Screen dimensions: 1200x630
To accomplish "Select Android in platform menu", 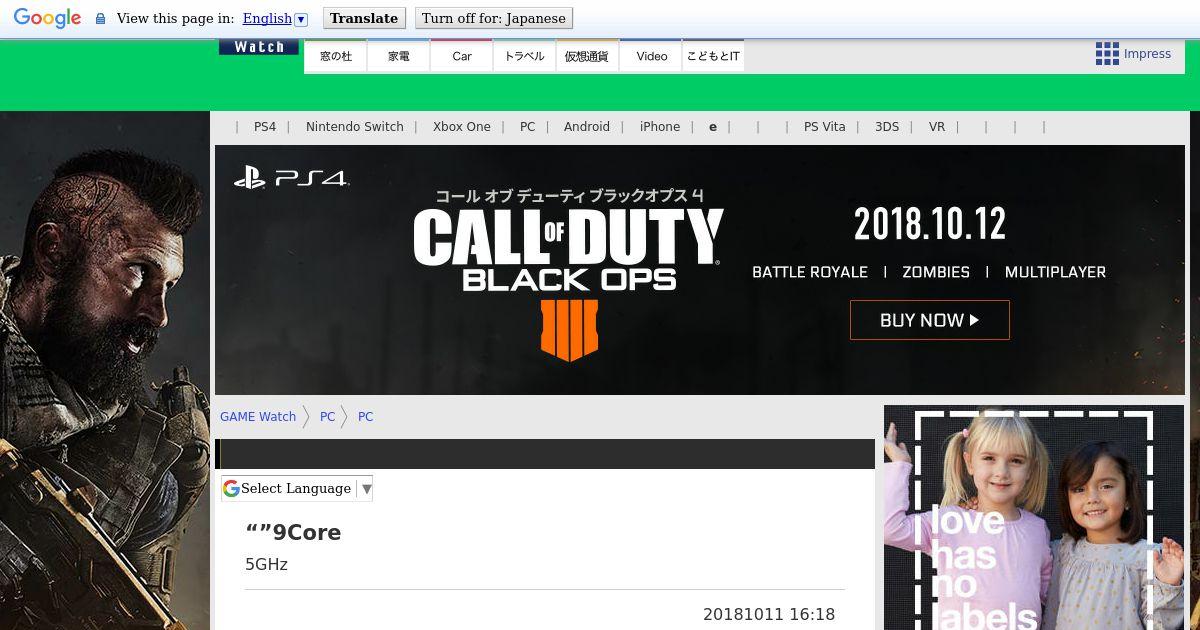I will [x=587, y=127].
